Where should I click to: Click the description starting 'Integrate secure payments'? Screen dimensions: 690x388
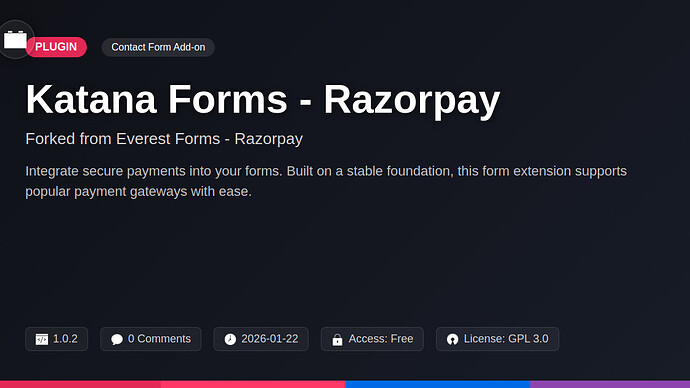326,181
